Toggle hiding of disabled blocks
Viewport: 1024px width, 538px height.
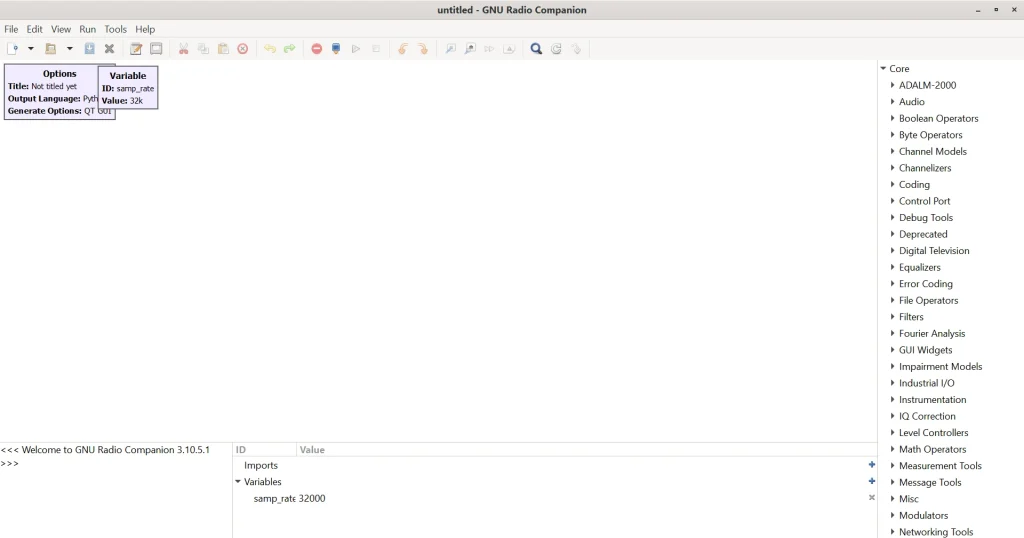[509, 49]
